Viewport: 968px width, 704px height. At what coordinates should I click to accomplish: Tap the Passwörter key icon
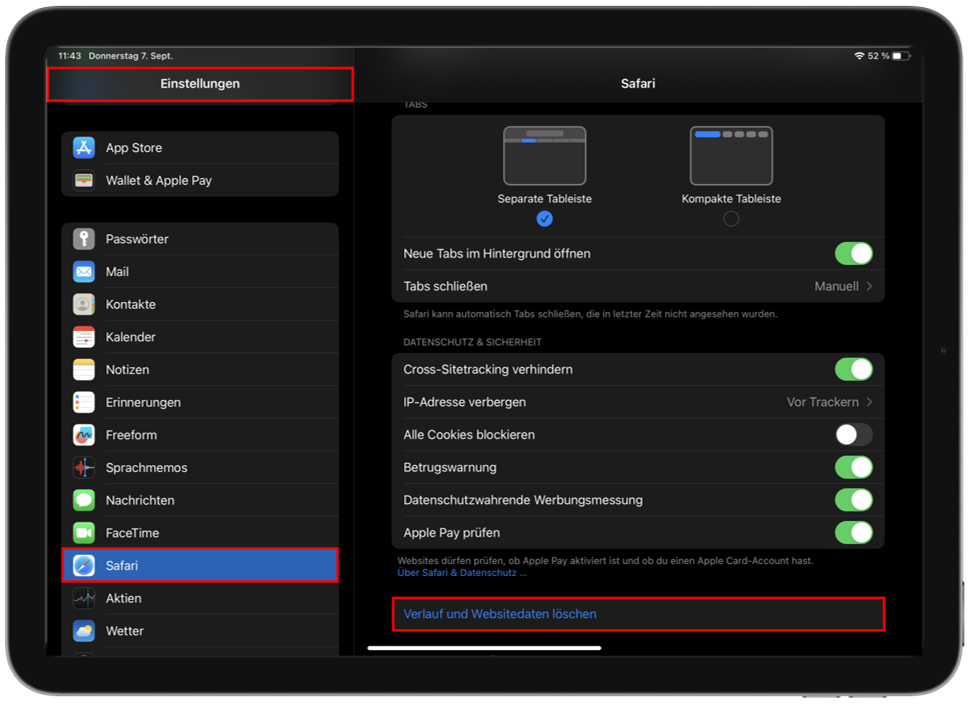(84, 239)
